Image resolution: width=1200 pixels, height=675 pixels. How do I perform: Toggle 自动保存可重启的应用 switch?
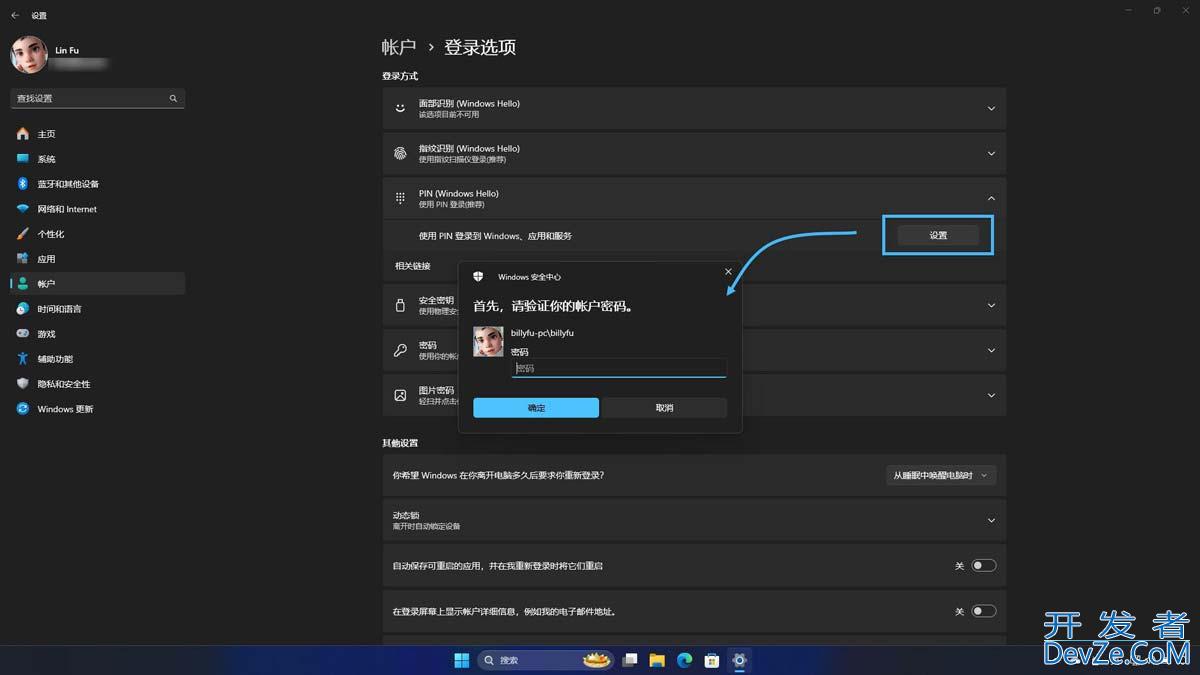point(984,566)
